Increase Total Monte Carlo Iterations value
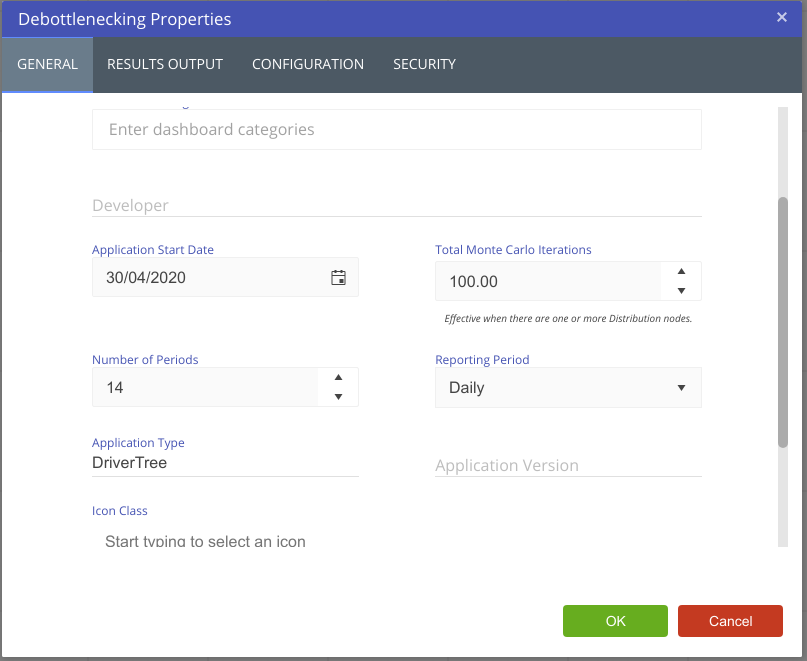Screen dimensions: 807x661 click(681, 271)
